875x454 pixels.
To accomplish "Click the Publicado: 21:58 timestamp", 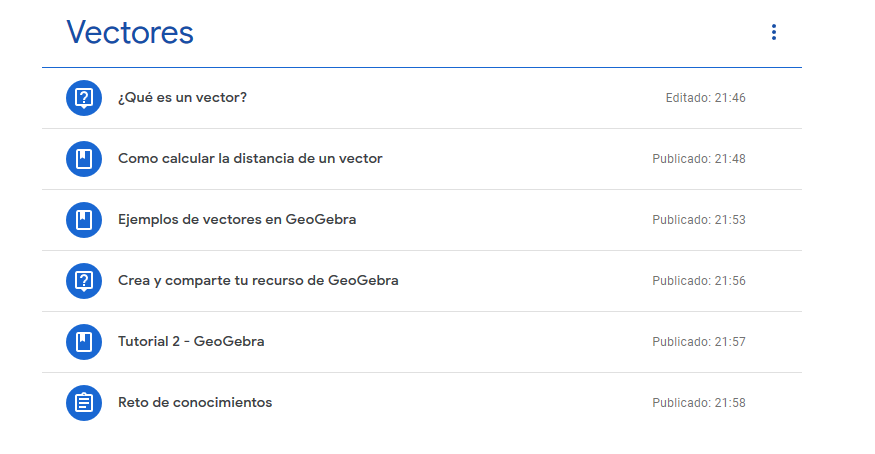I will [x=699, y=403].
